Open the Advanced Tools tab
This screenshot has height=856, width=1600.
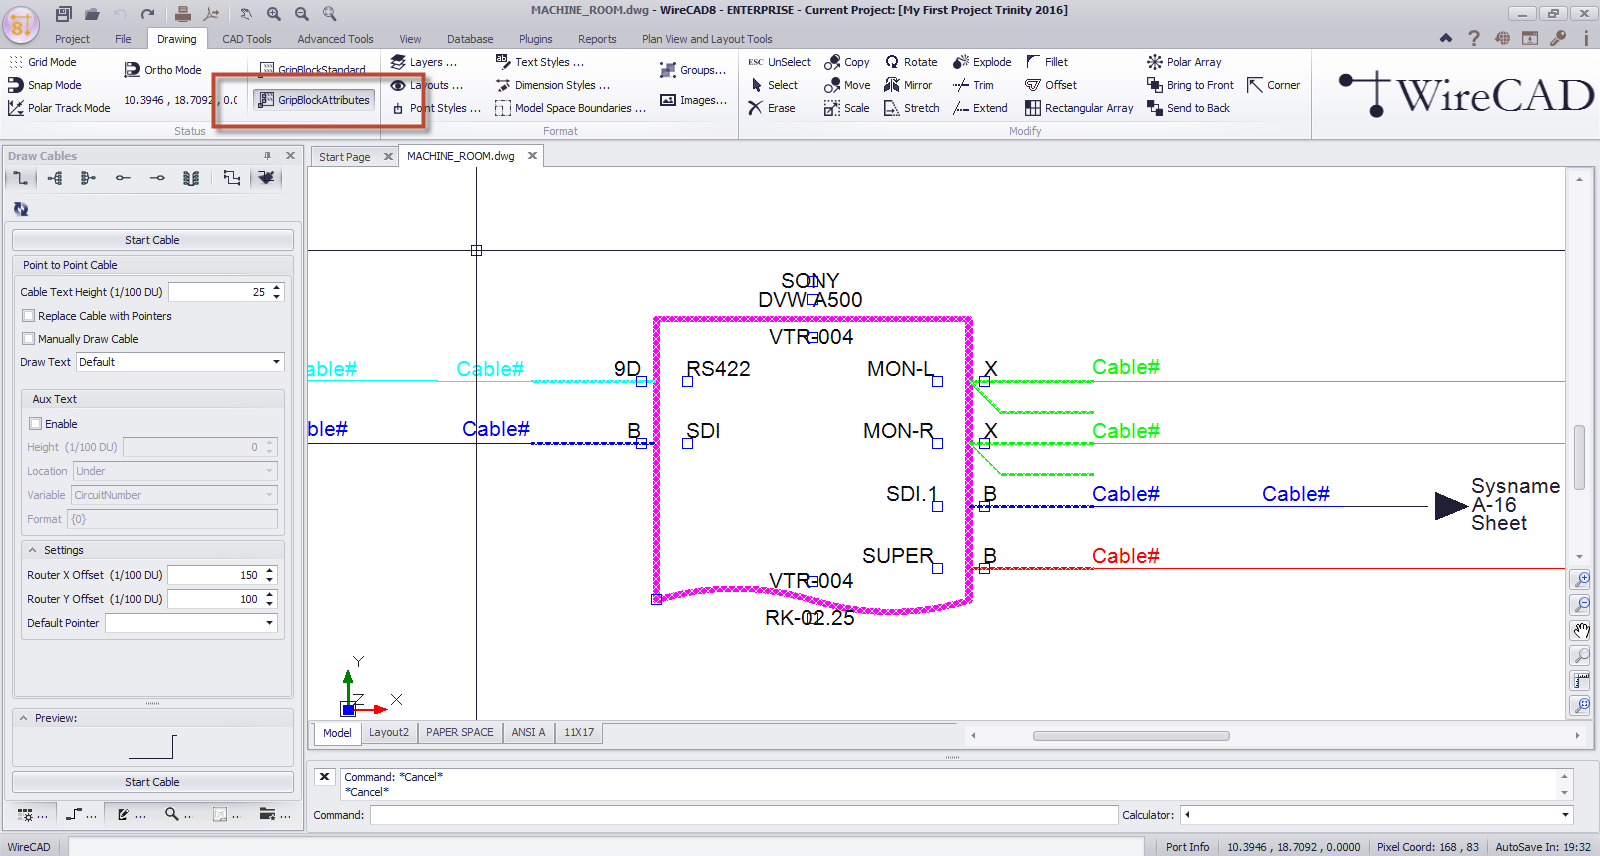335,39
